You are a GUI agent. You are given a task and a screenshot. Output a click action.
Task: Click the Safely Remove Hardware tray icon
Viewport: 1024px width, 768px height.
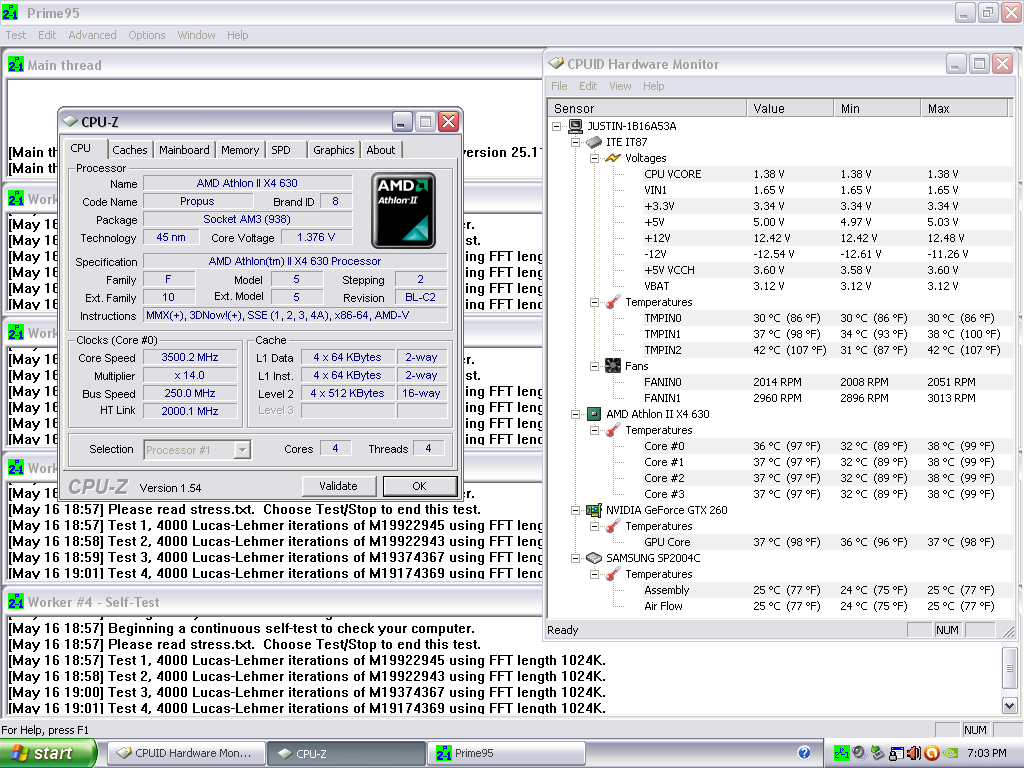pos(877,753)
